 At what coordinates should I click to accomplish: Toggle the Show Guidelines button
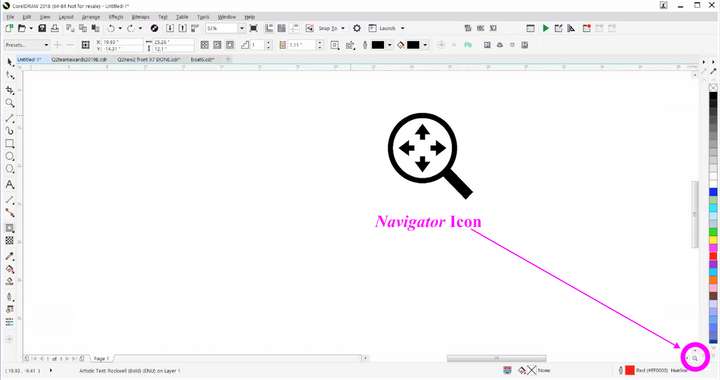tap(294, 28)
